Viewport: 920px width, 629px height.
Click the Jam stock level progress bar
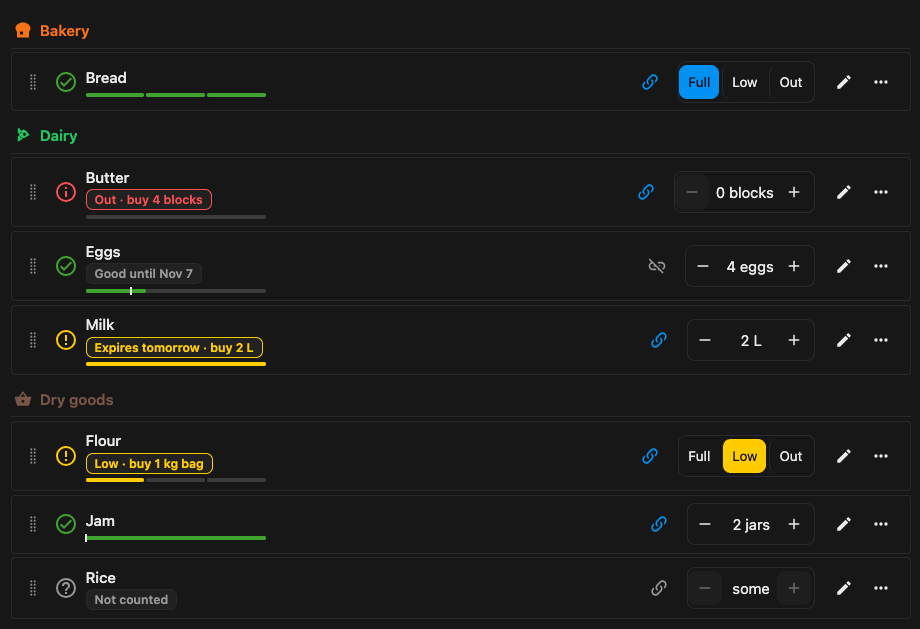176,537
